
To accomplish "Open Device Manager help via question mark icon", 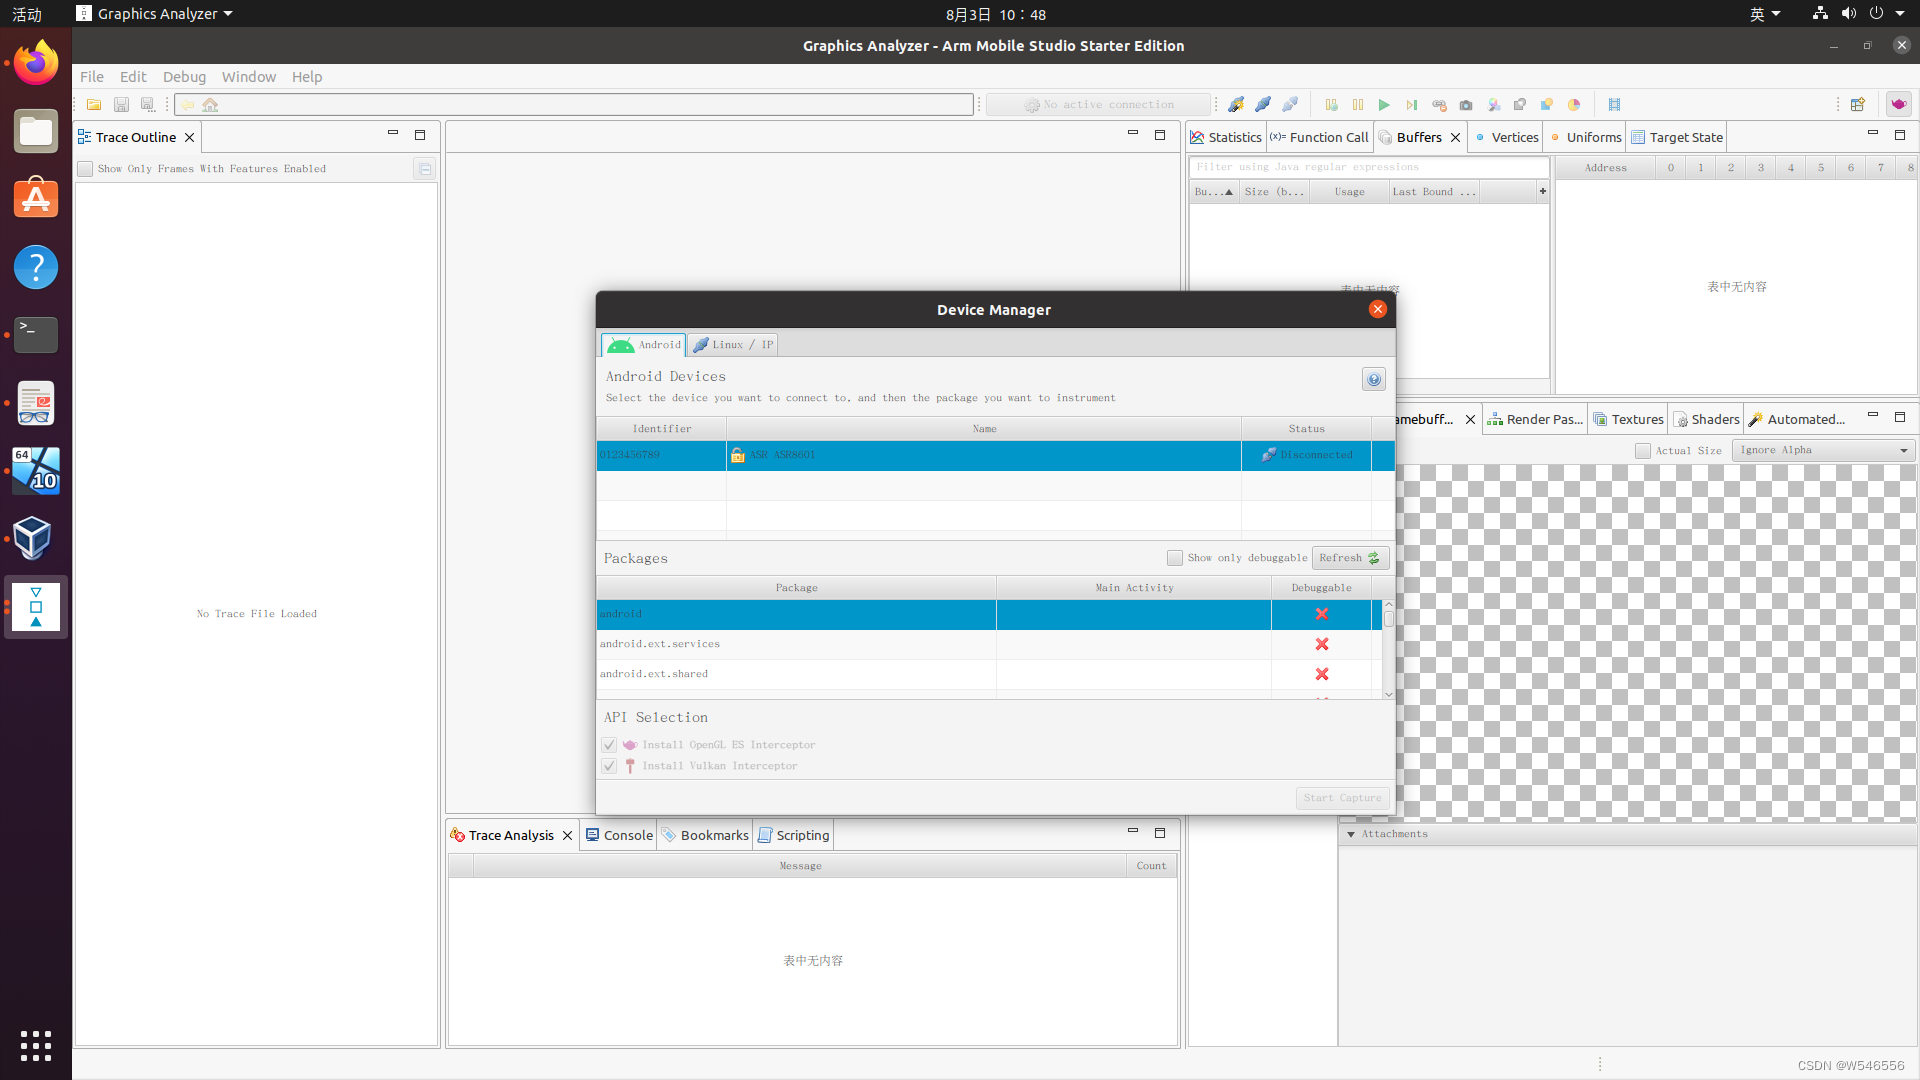I will (1374, 379).
